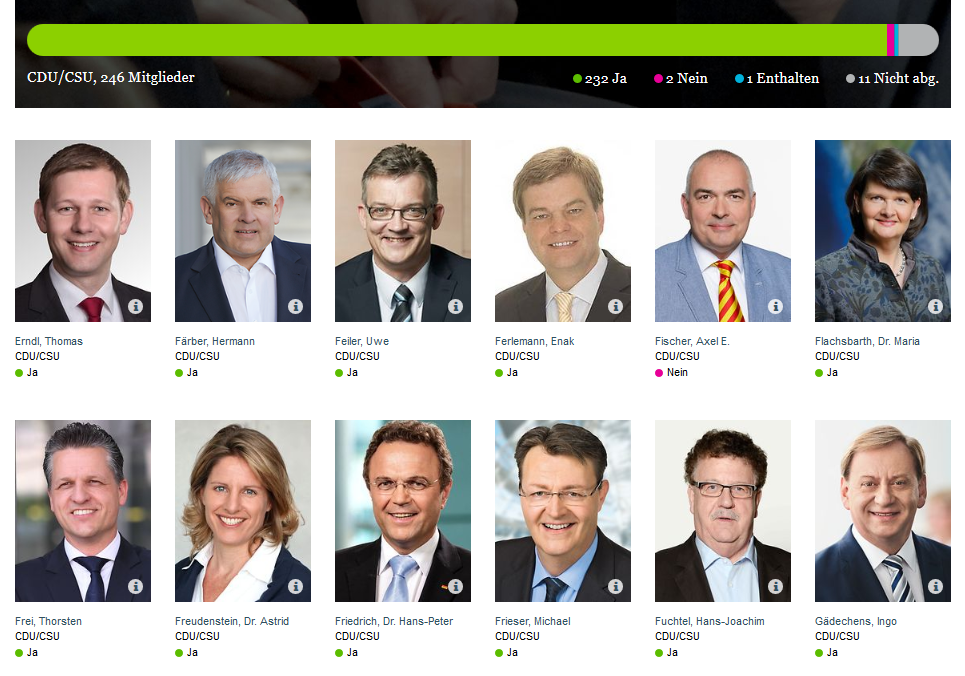This screenshot has width=965, height=676.
Task: Filter by the 1 Enthalten legend entry
Action: pos(777,79)
